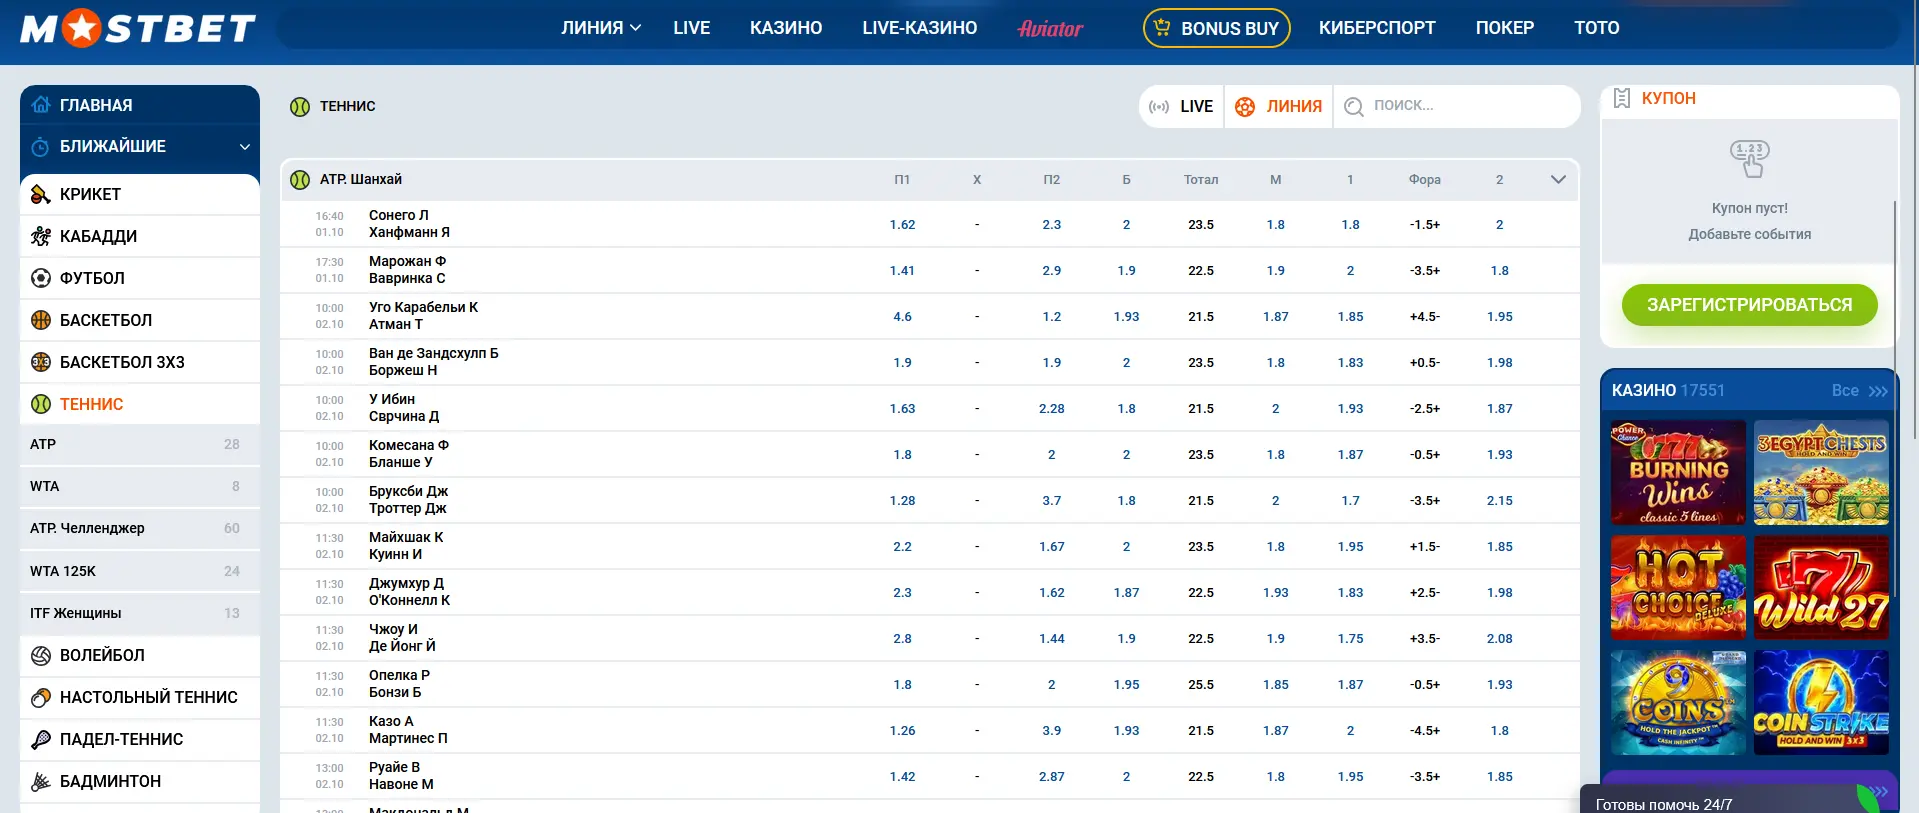
Task: Open the Aviator game link
Action: pyautogui.click(x=1050, y=29)
